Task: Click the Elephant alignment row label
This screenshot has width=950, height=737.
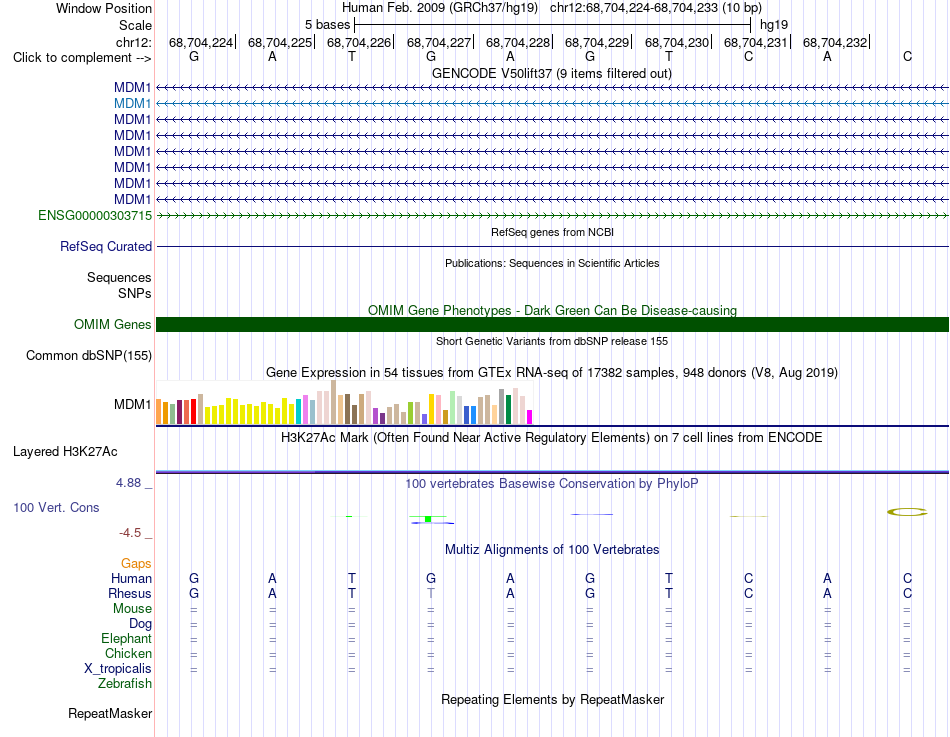Action: [126, 639]
